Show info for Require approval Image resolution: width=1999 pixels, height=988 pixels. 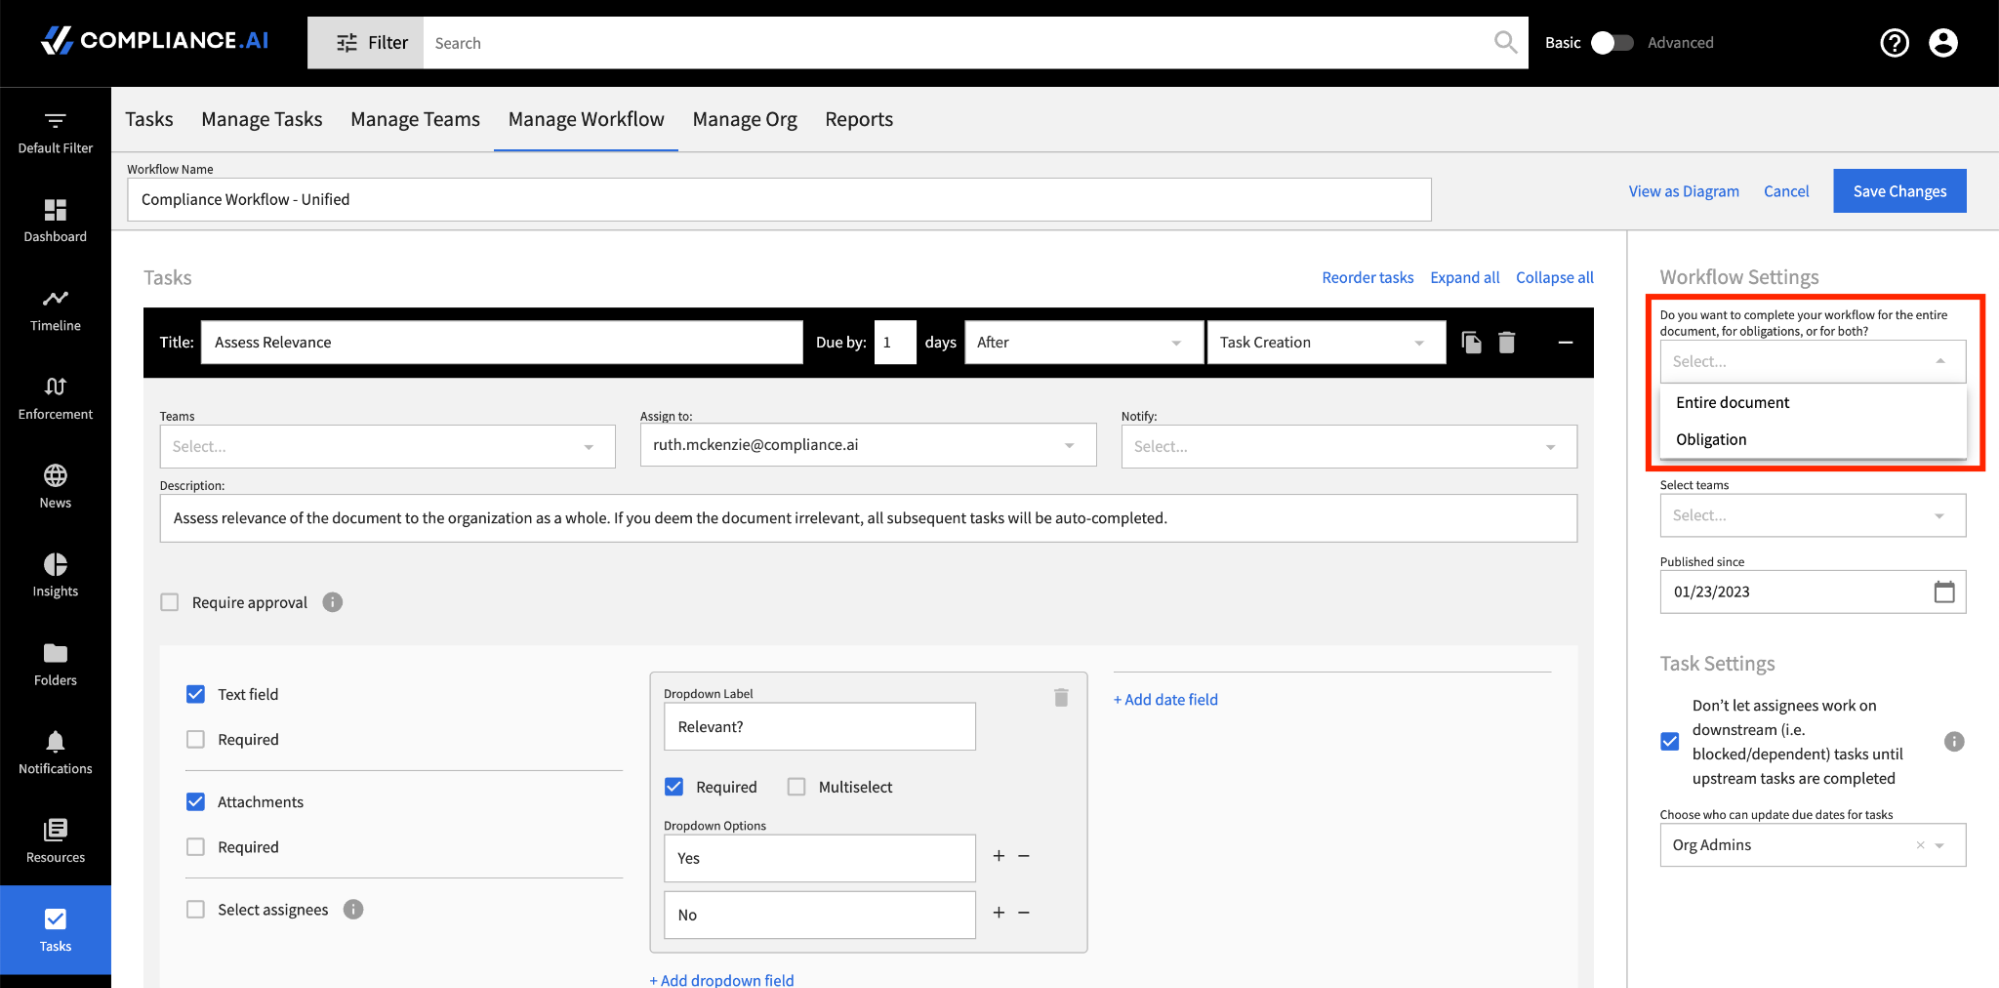click(x=333, y=602)
